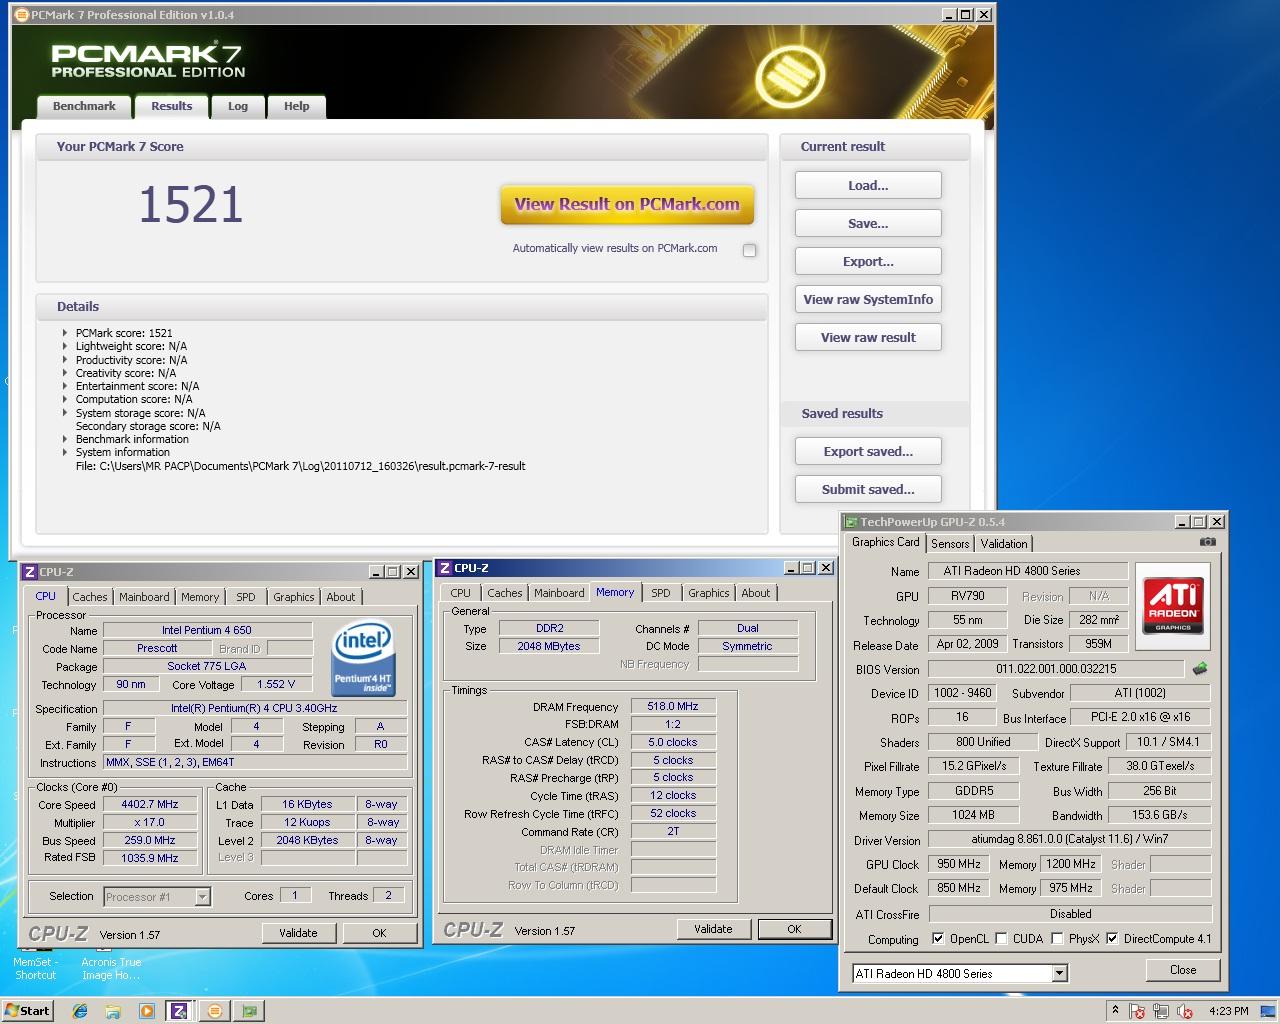The image size is (1280, 1024).
Task: Show hidden tray icons arrow
Action: [x=1115, y=1010]
